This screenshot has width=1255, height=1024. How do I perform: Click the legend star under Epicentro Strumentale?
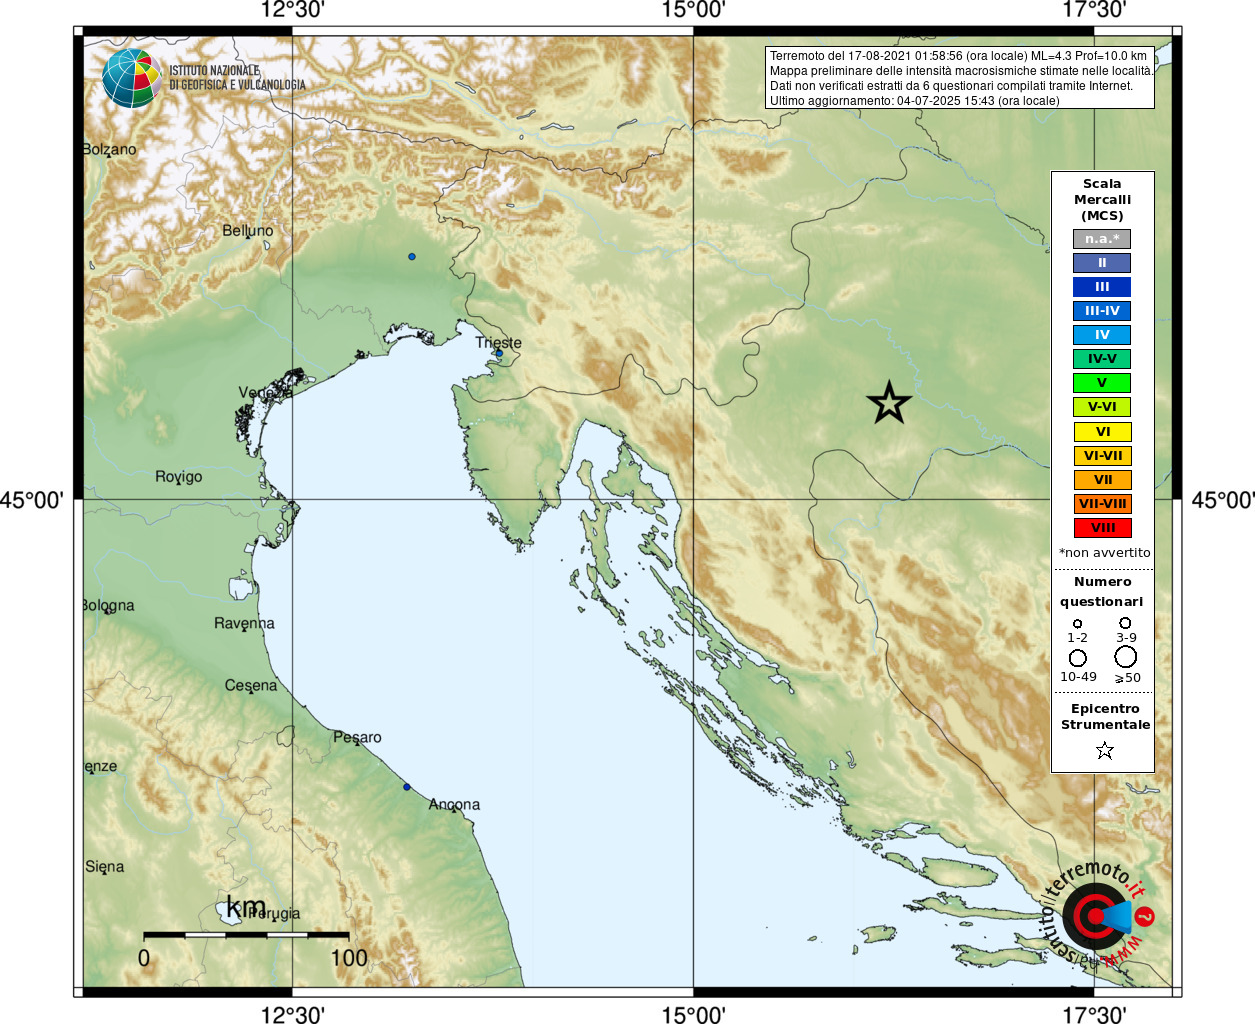click(x=1104, y=750)
